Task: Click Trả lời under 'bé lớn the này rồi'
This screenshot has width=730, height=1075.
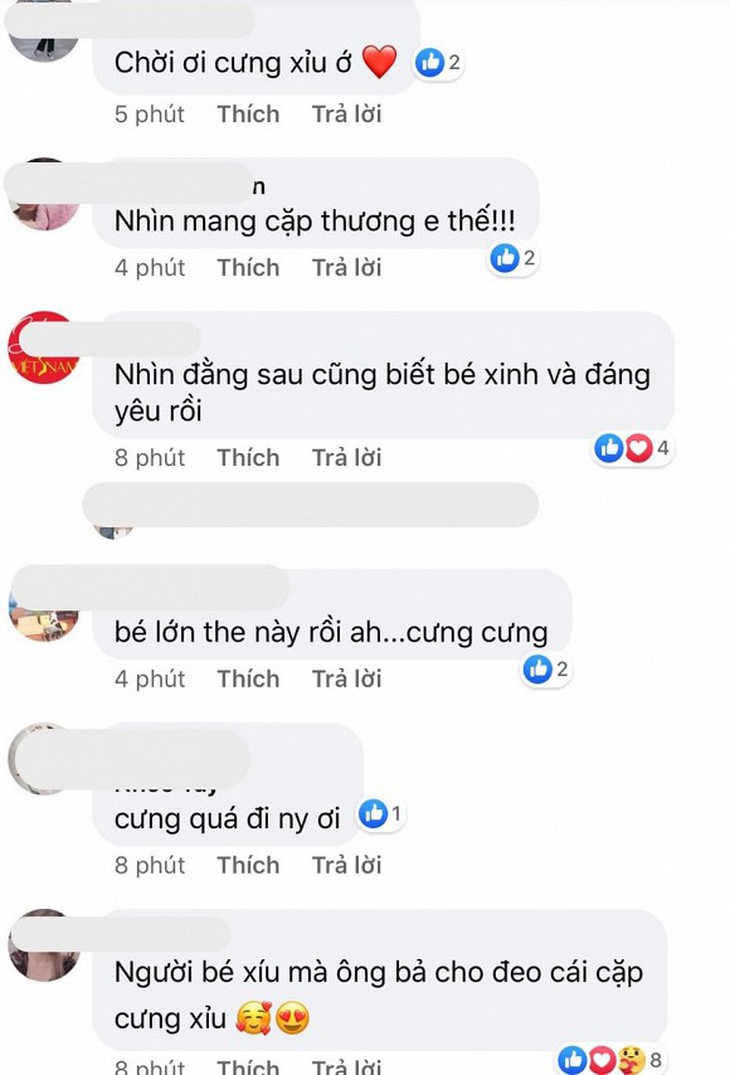Action: pyautogui.click(x=347, y=679)
